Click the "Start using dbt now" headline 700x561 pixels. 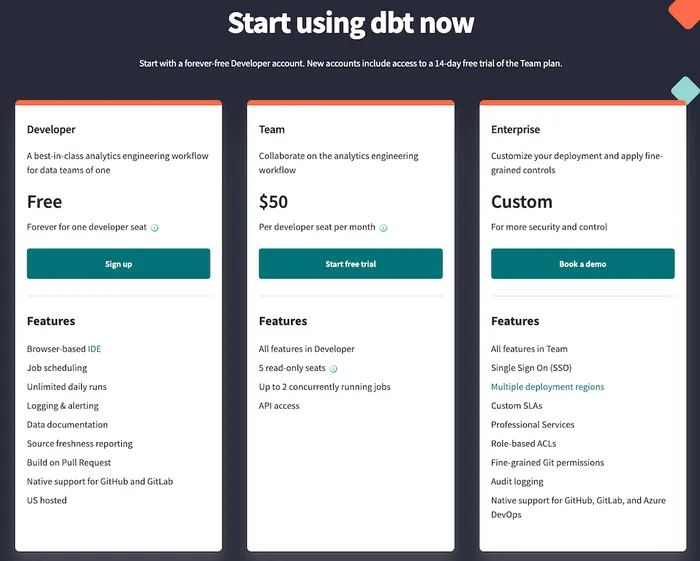coord(350,22)
